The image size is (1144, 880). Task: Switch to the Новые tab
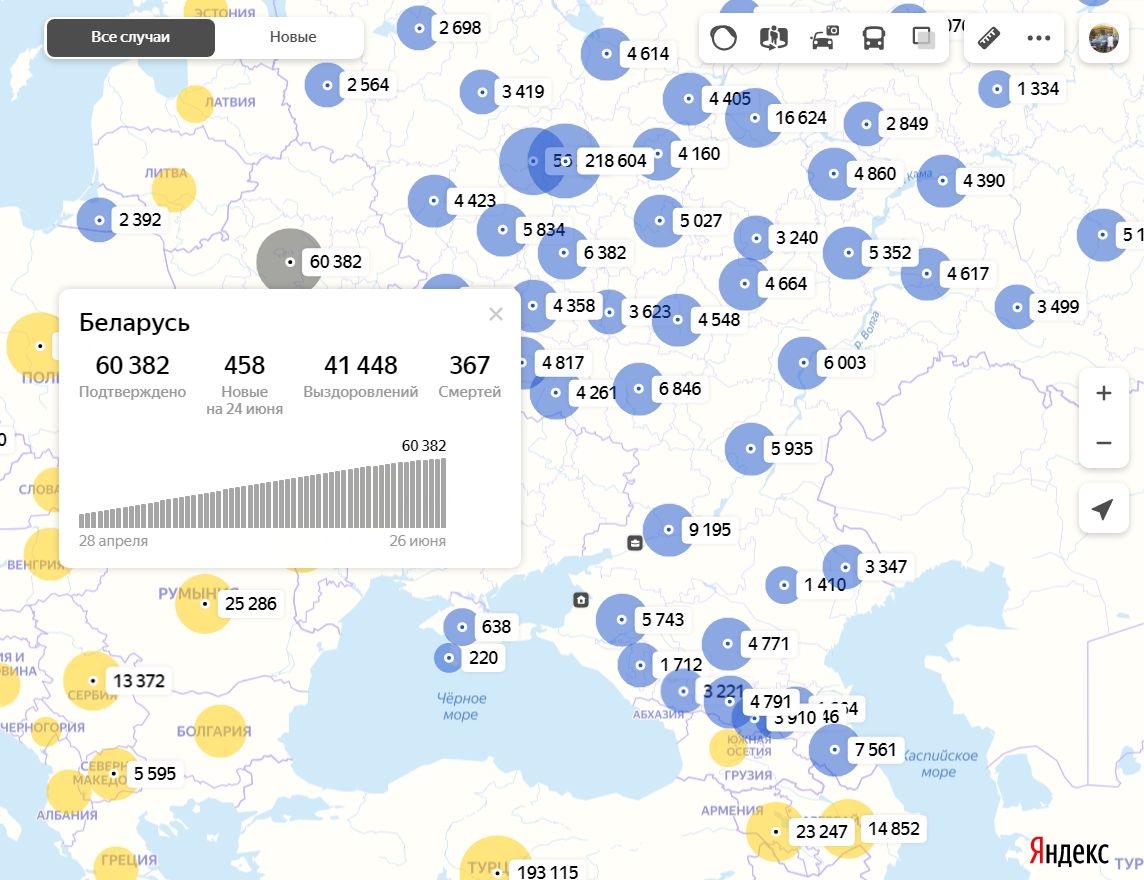coord(293,37)
